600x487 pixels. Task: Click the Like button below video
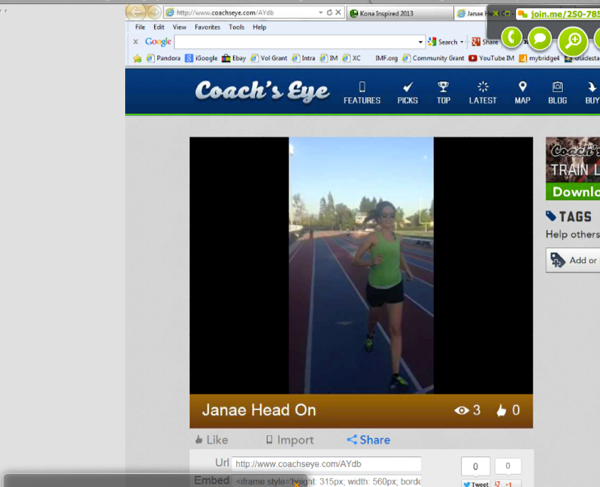click(x=211, y=440)
